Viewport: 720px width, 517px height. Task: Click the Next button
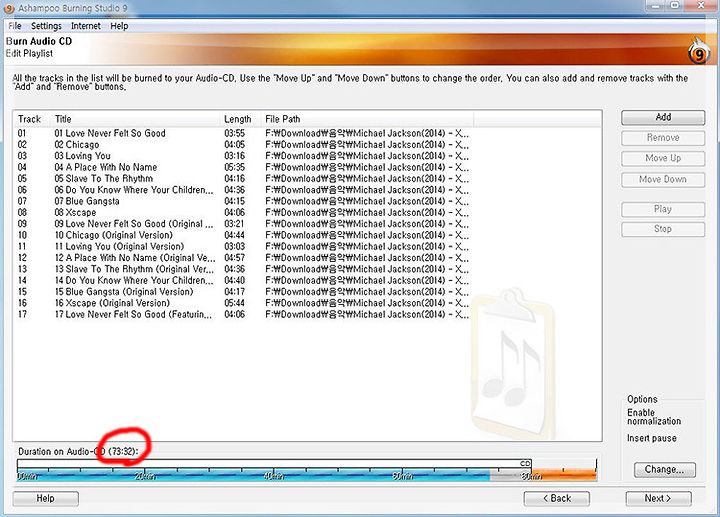(x=658, y=499)
